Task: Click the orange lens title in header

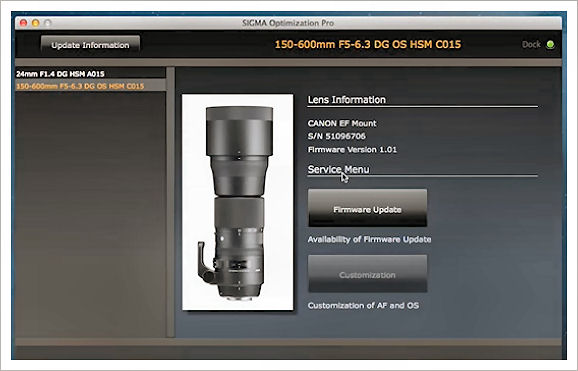Action: click(368, 45)
